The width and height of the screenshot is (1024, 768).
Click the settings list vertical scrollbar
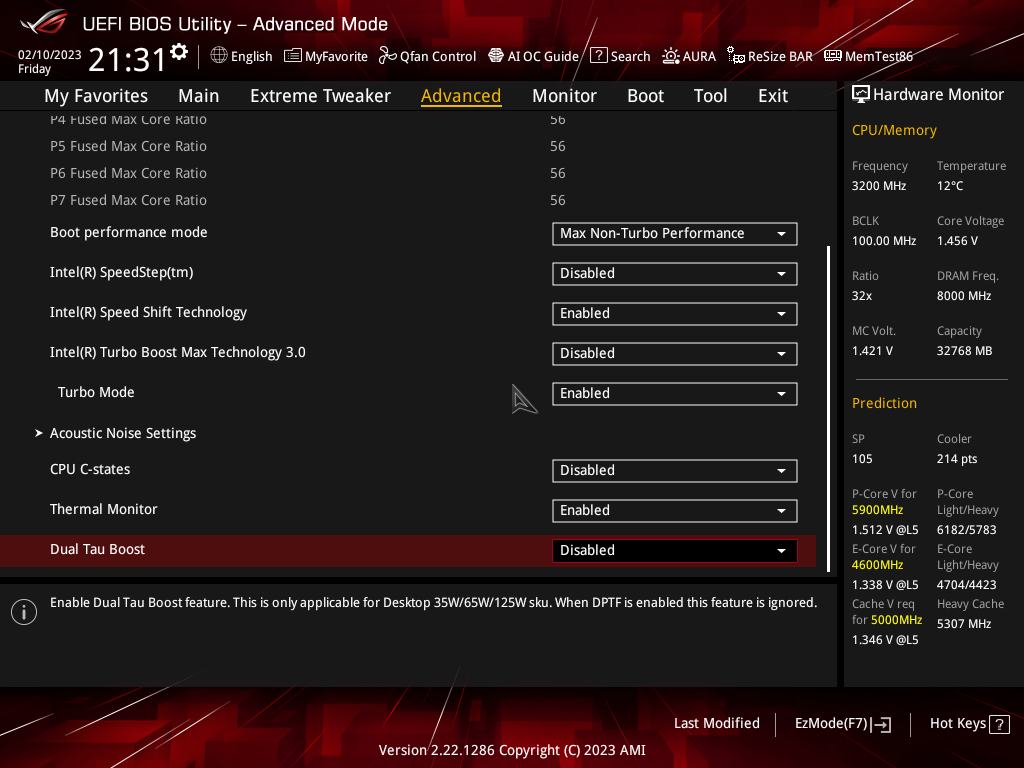(x=829, y=409)
